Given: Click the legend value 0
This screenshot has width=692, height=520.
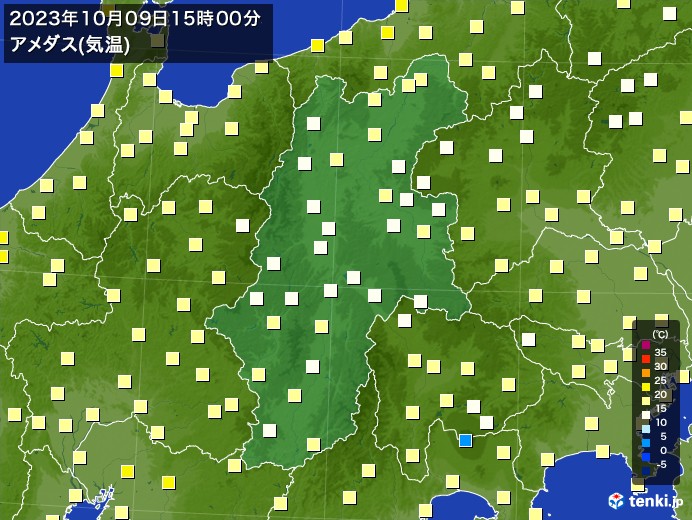Looking at the screenshot, I should tap(663, 451).
